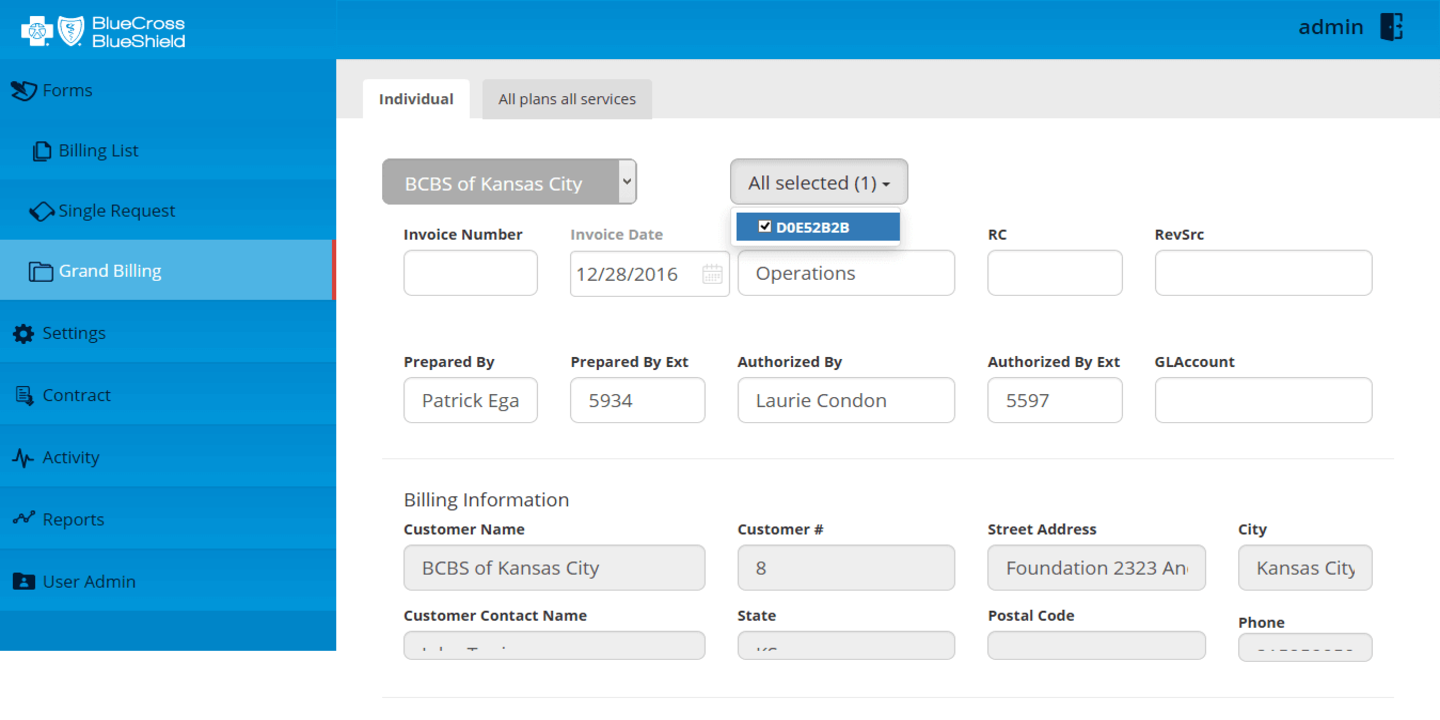
Task: Open the Invoice Date calendar picker
Action: pyautogui.click(x=712, y=274)
